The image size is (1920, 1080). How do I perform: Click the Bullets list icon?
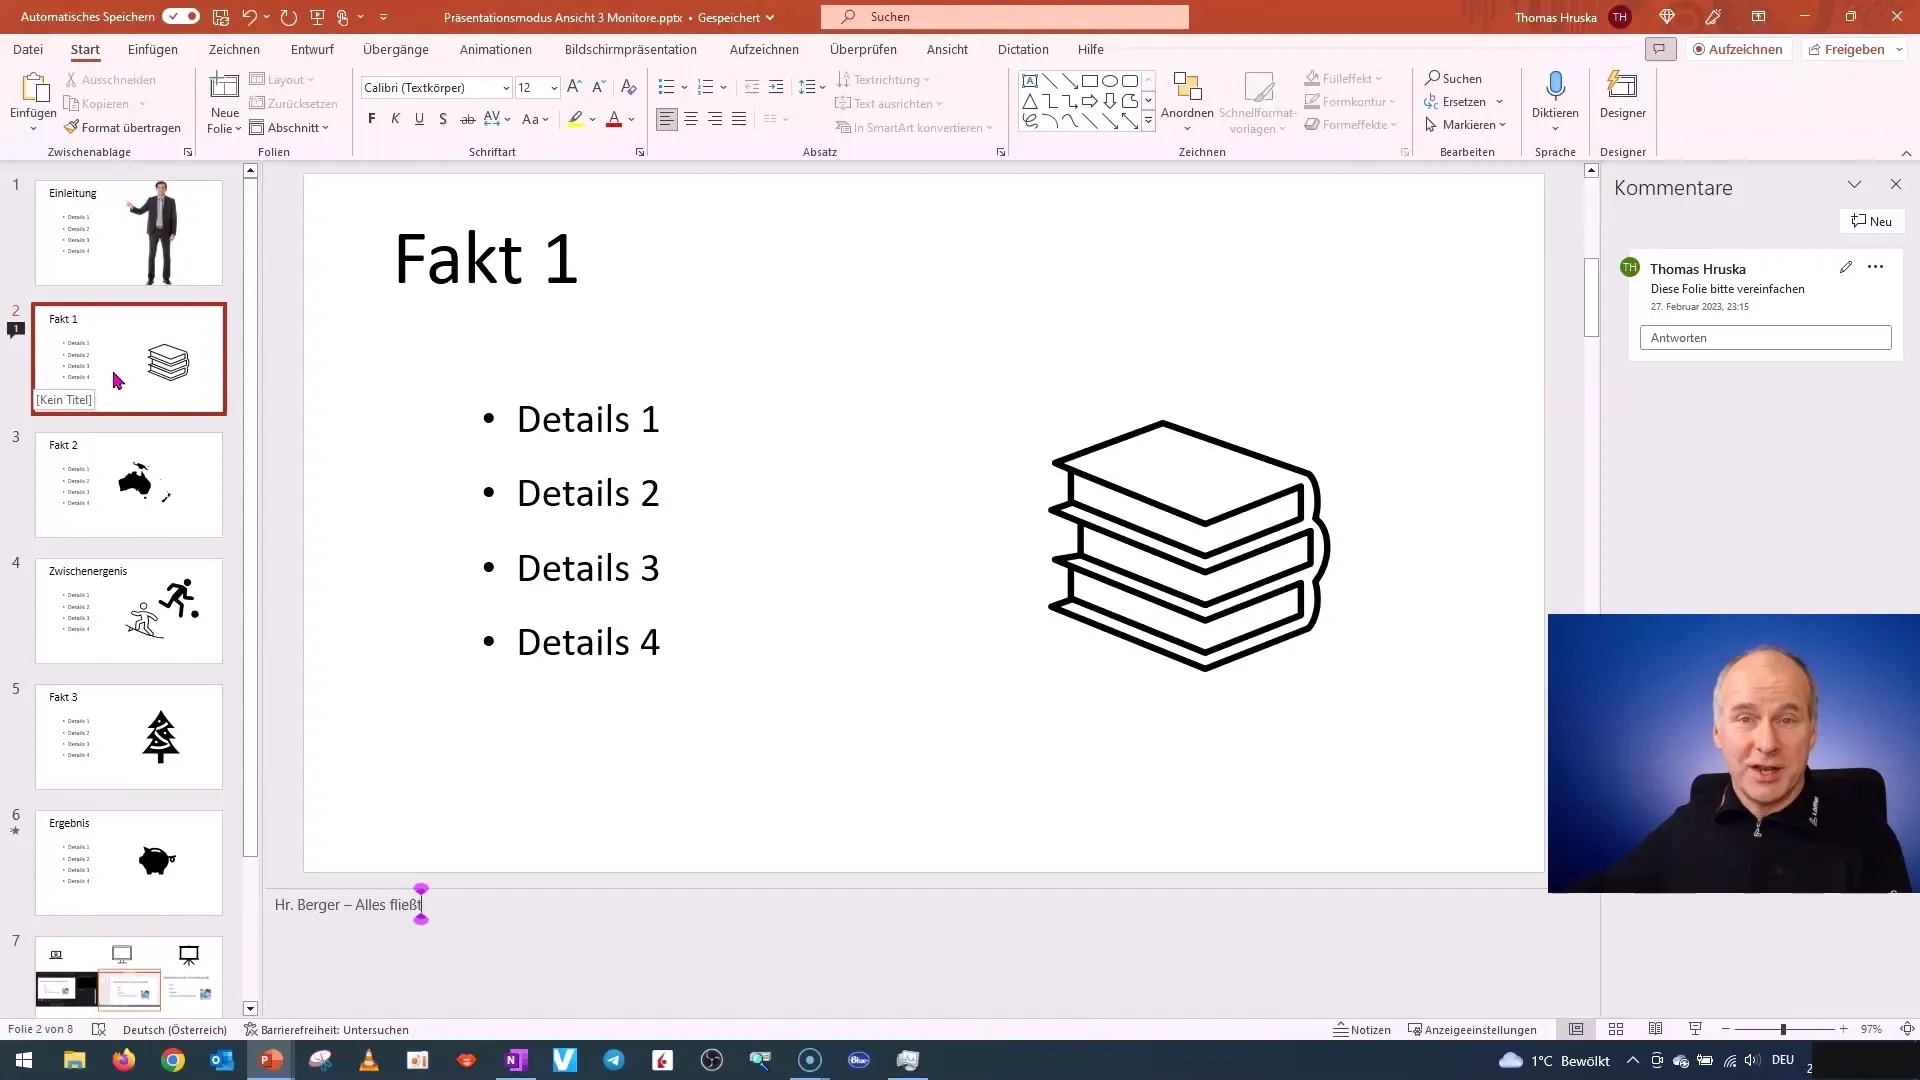point(667,86)
